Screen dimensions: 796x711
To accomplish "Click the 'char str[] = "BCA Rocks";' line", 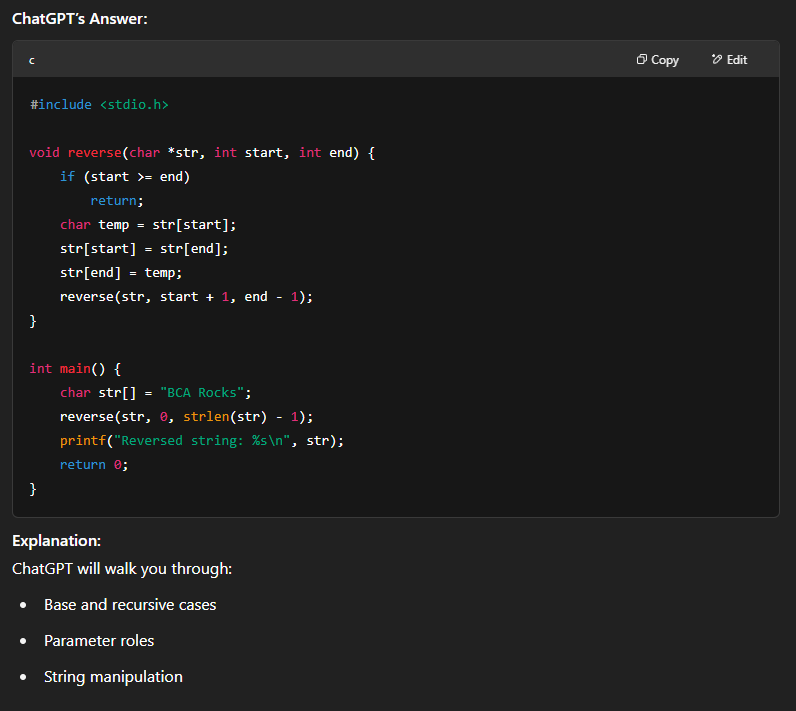I will (x=155, y=392).
